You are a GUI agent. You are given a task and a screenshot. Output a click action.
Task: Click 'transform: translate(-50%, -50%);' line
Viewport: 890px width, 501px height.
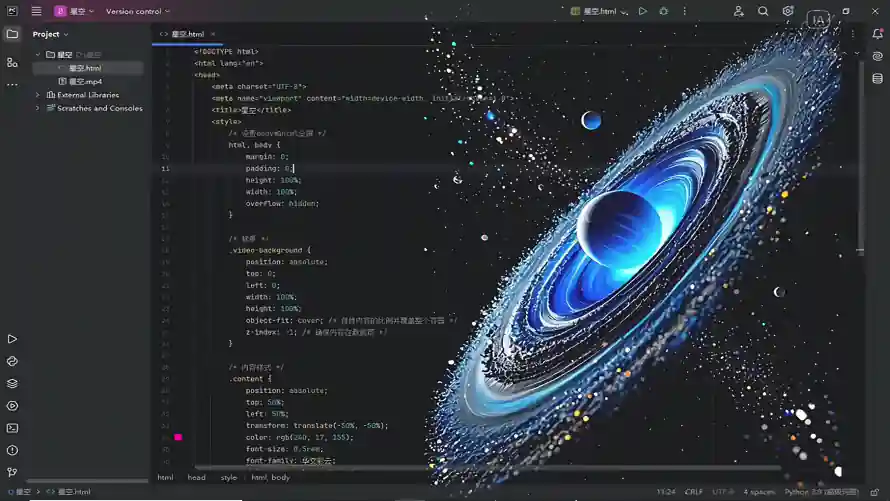click(317, 426)
